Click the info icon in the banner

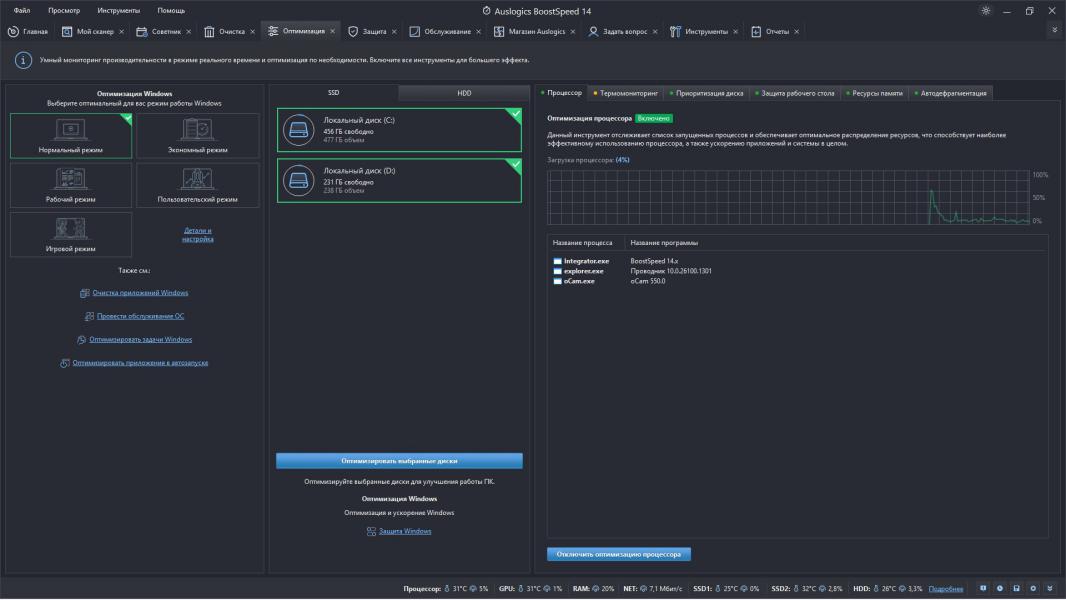[22, 61]
